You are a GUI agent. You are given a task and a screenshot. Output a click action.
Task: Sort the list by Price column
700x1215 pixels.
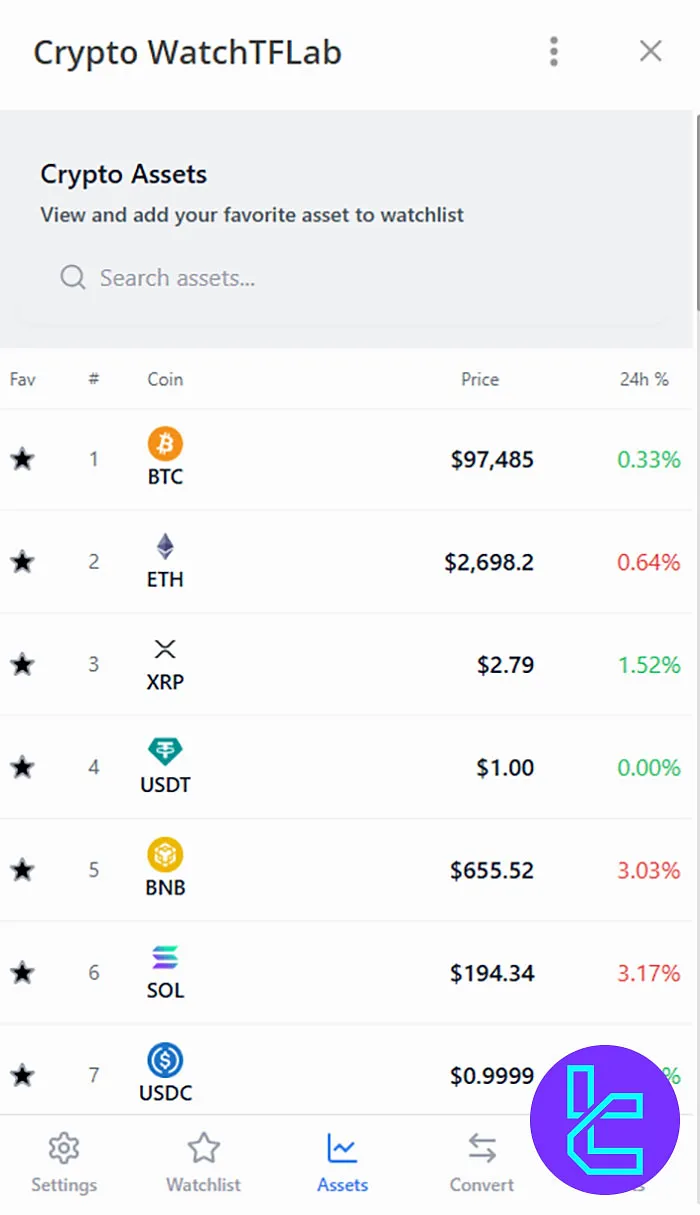click(480, 379)
